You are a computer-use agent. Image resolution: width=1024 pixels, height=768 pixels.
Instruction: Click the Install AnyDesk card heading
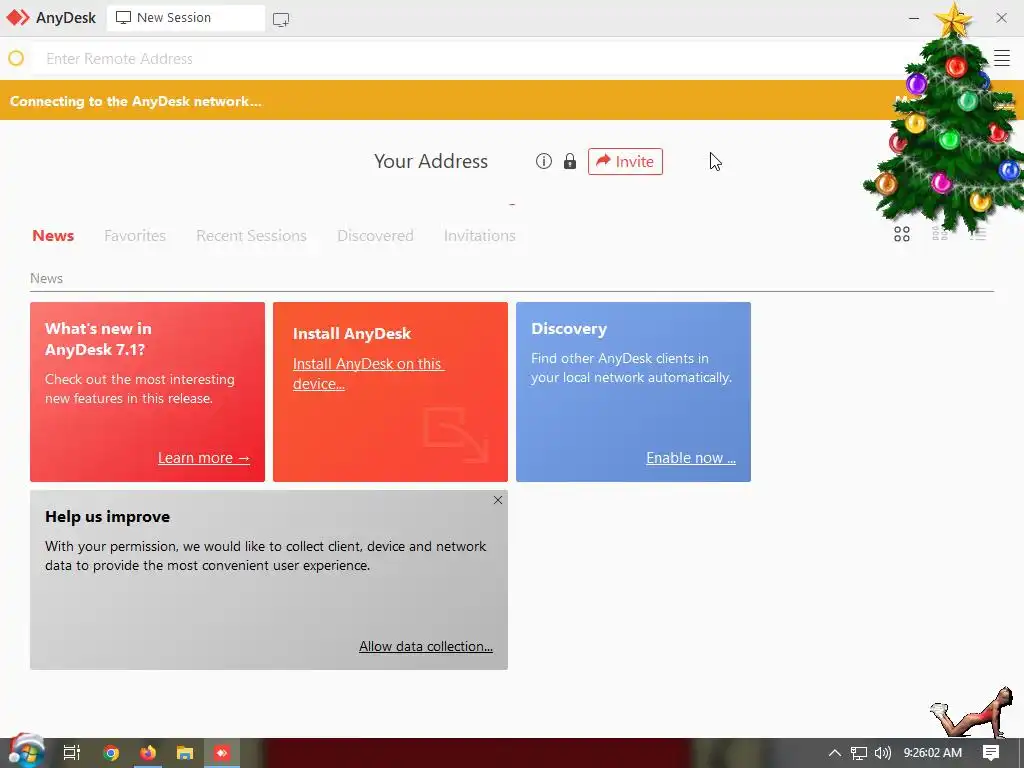[x=351, y=334]
